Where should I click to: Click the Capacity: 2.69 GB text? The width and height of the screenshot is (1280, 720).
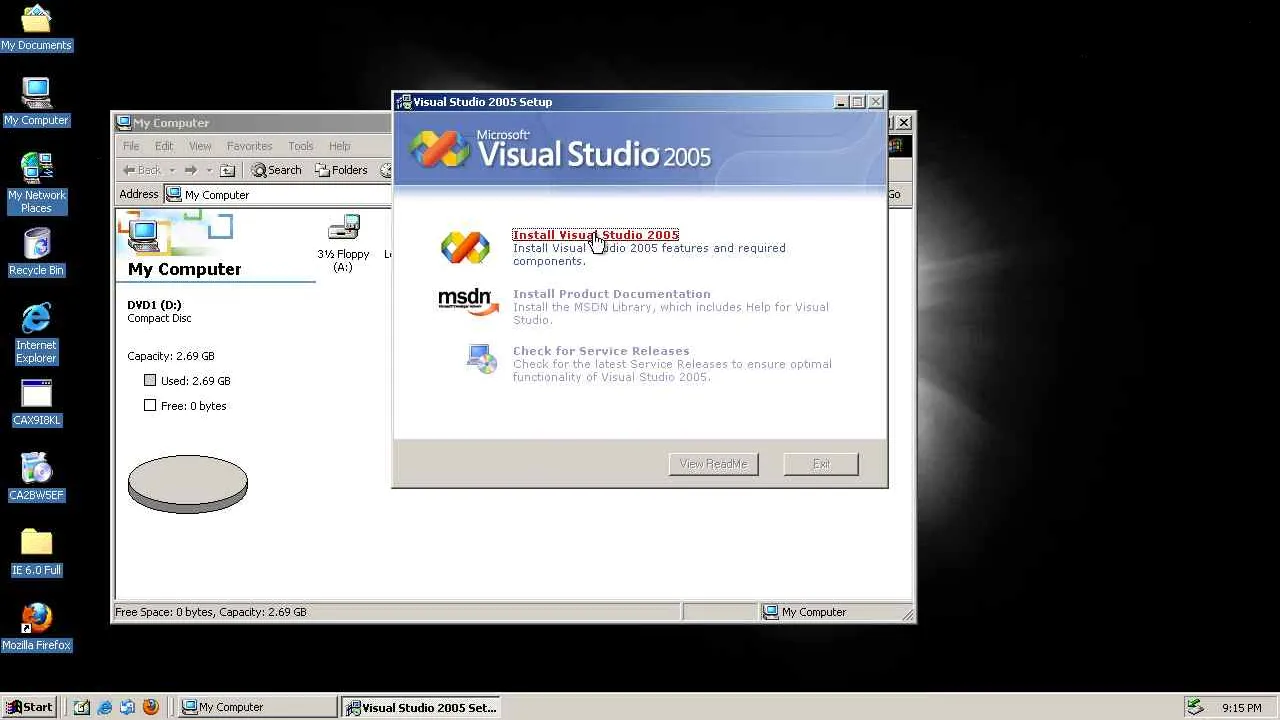[x=171, y=356]
